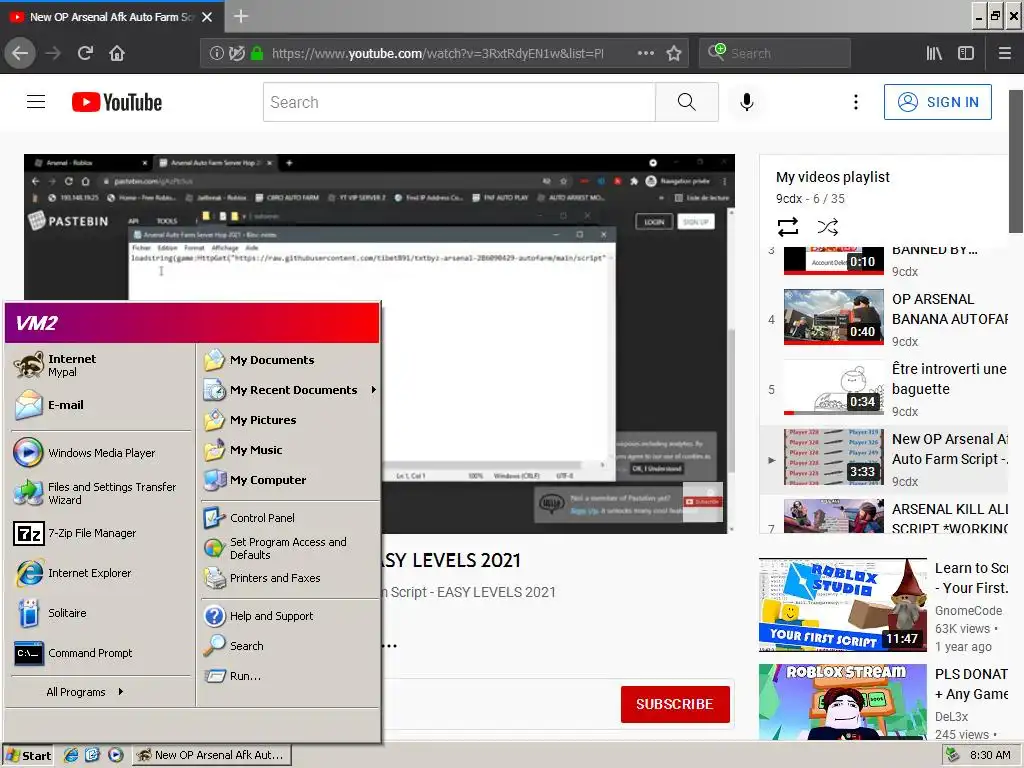Click the red SUBSCRIBE button

(x=675, y=704)
